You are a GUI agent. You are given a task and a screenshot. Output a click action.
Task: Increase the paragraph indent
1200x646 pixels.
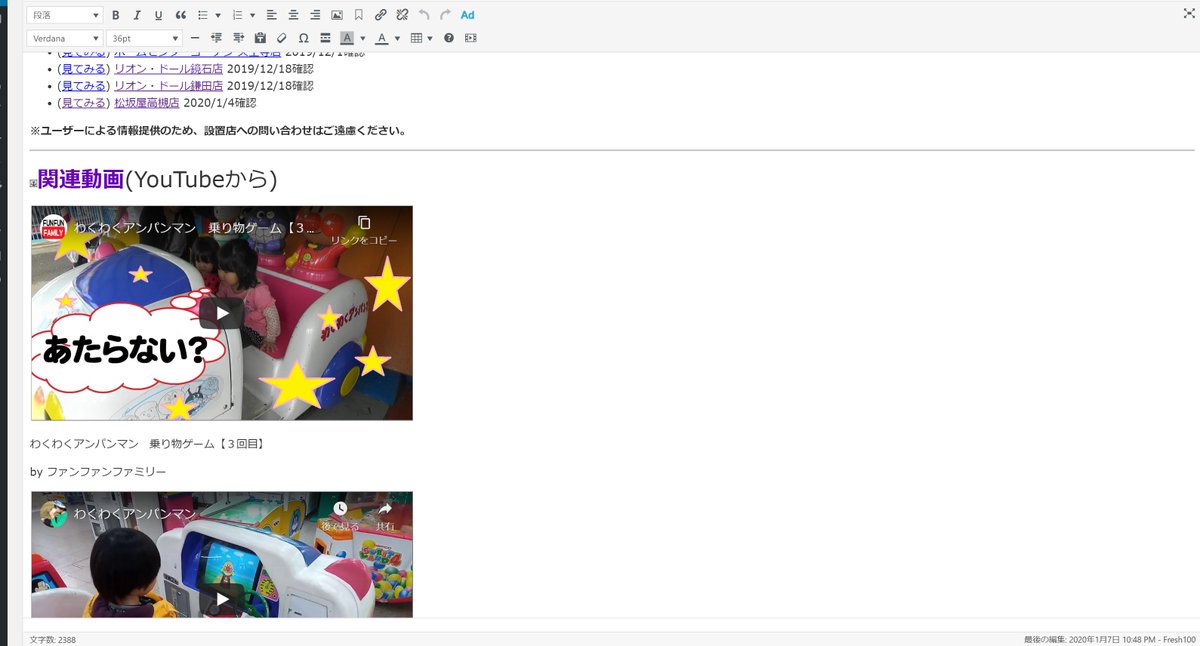pos(238,38)
